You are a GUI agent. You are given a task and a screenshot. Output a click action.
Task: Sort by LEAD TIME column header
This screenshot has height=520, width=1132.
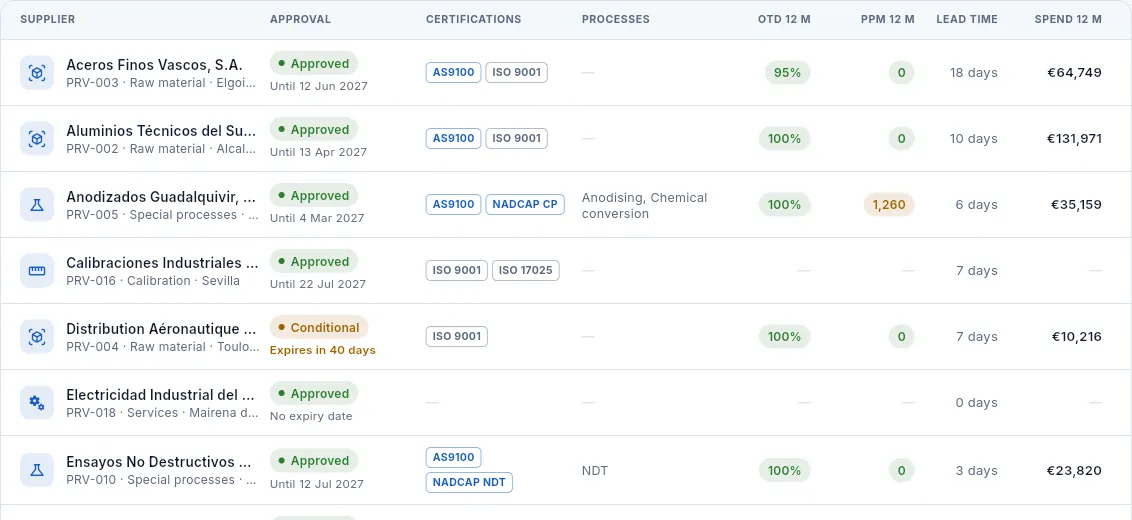[967, 20]
